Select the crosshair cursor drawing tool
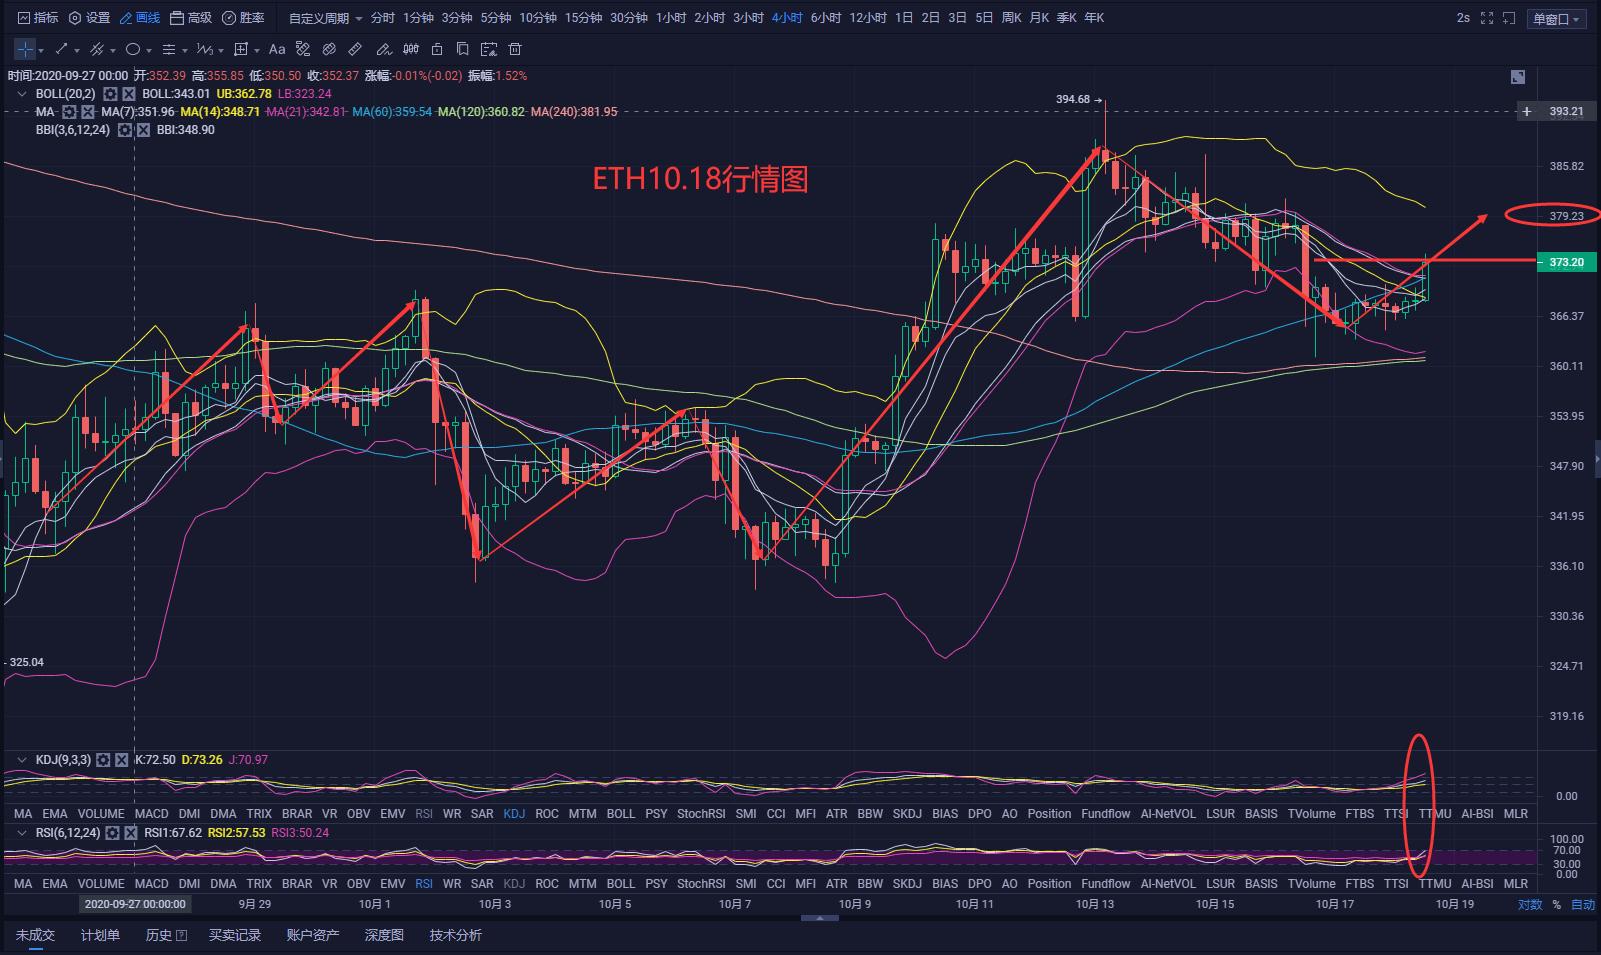This screenshot has width=1601, height=955. point(25,49)
